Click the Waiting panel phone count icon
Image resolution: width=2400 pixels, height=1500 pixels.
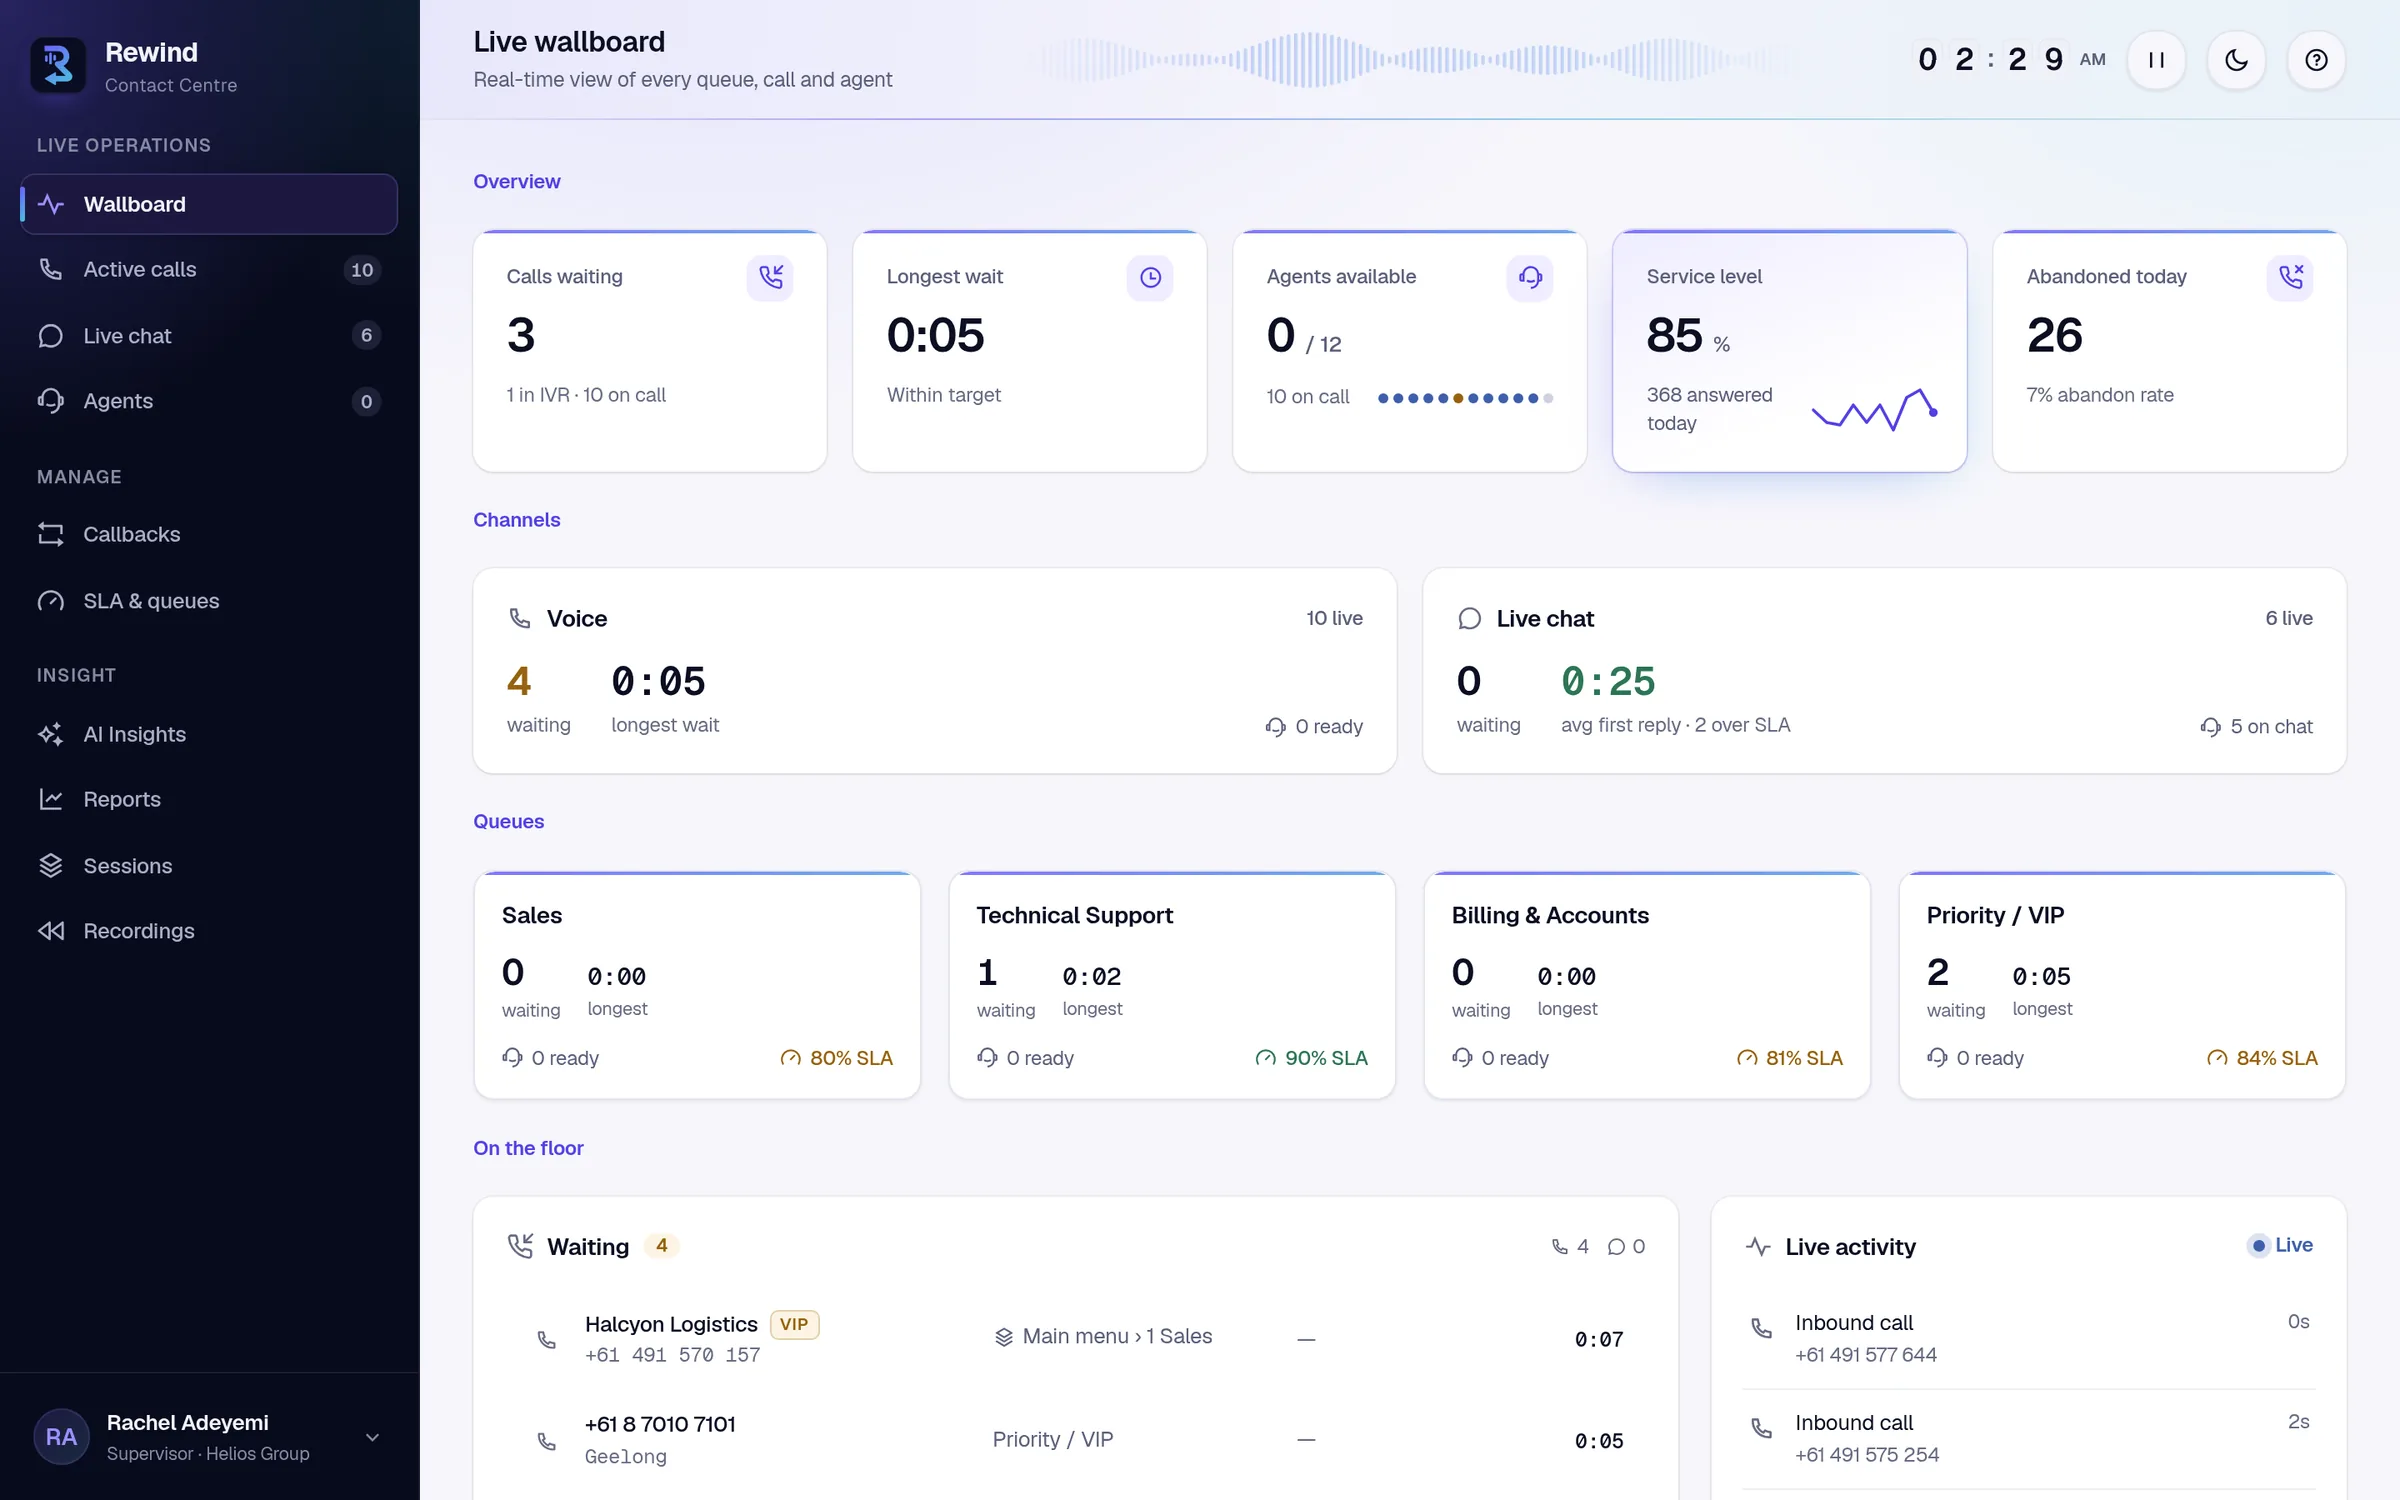(1560, 1247)
